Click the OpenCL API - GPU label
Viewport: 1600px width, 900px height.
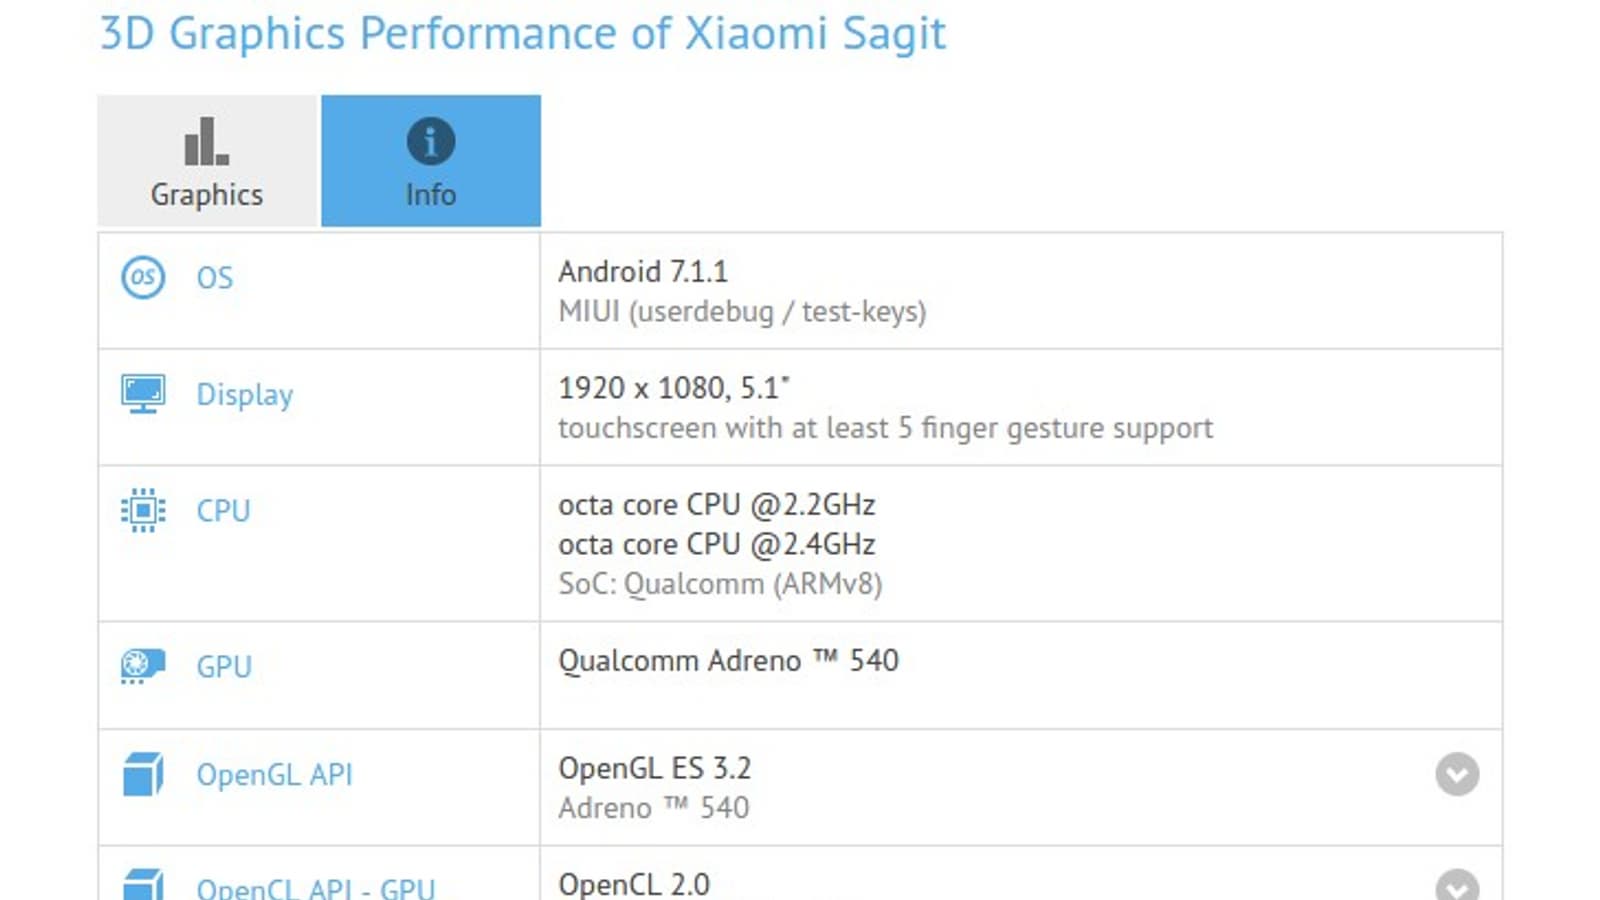pos(315,888)
